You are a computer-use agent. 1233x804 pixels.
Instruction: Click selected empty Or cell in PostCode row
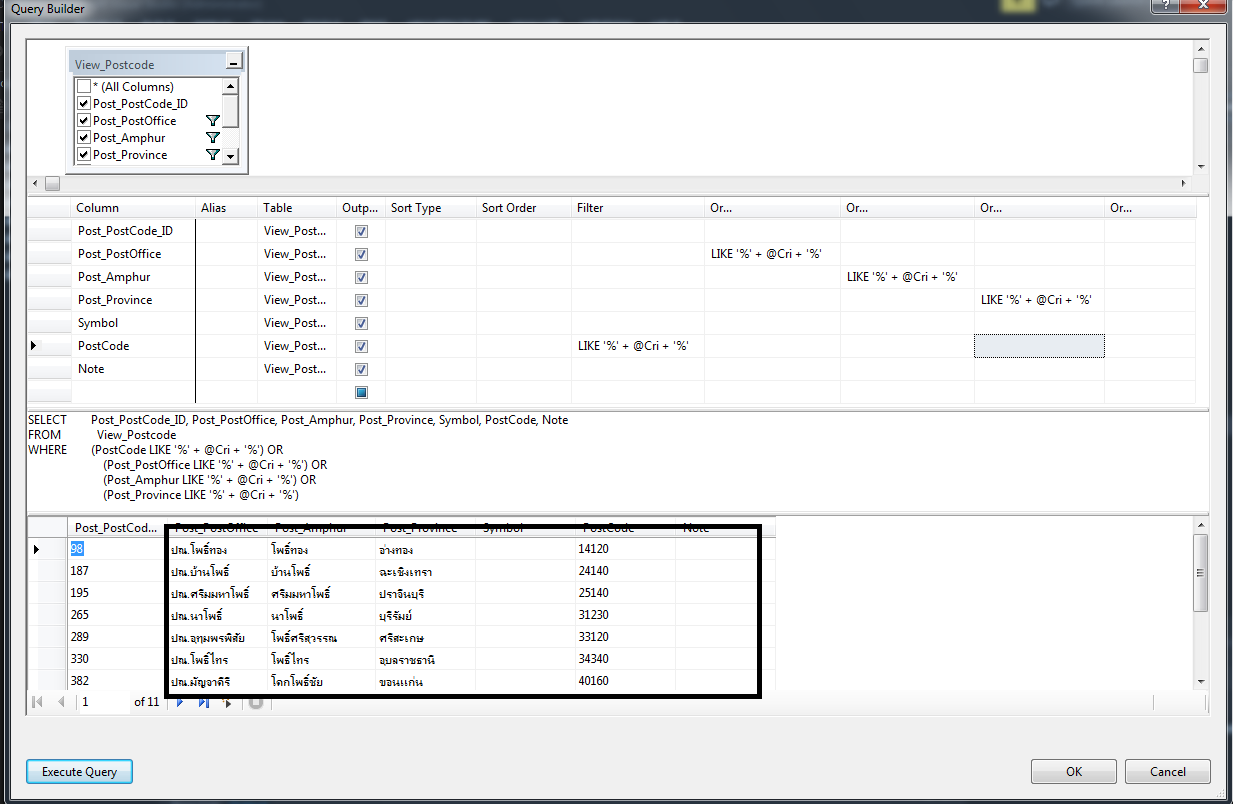click(x=1039, y=346)
